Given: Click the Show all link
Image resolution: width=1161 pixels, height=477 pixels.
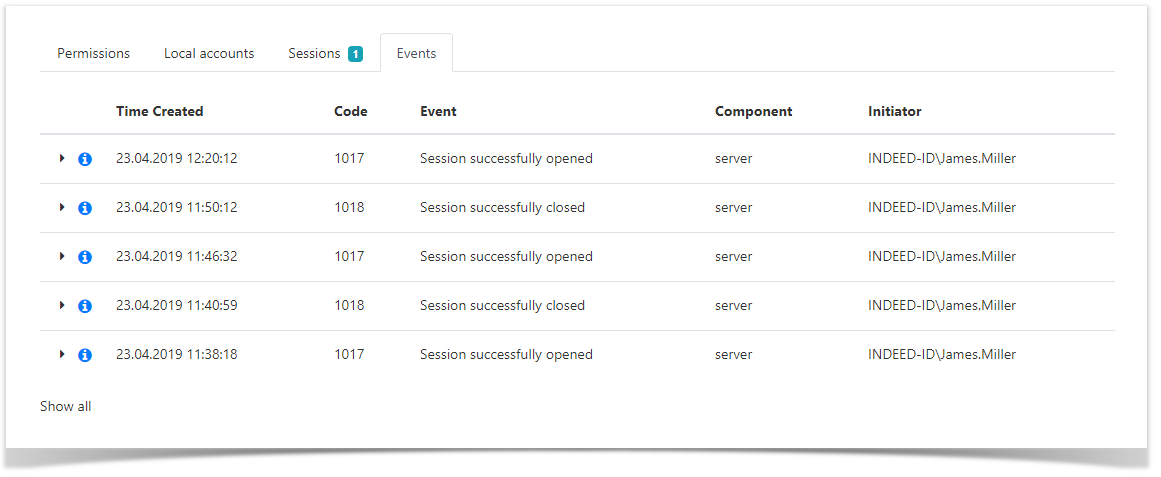Looking at the screenshot, I should click(66, 406).
